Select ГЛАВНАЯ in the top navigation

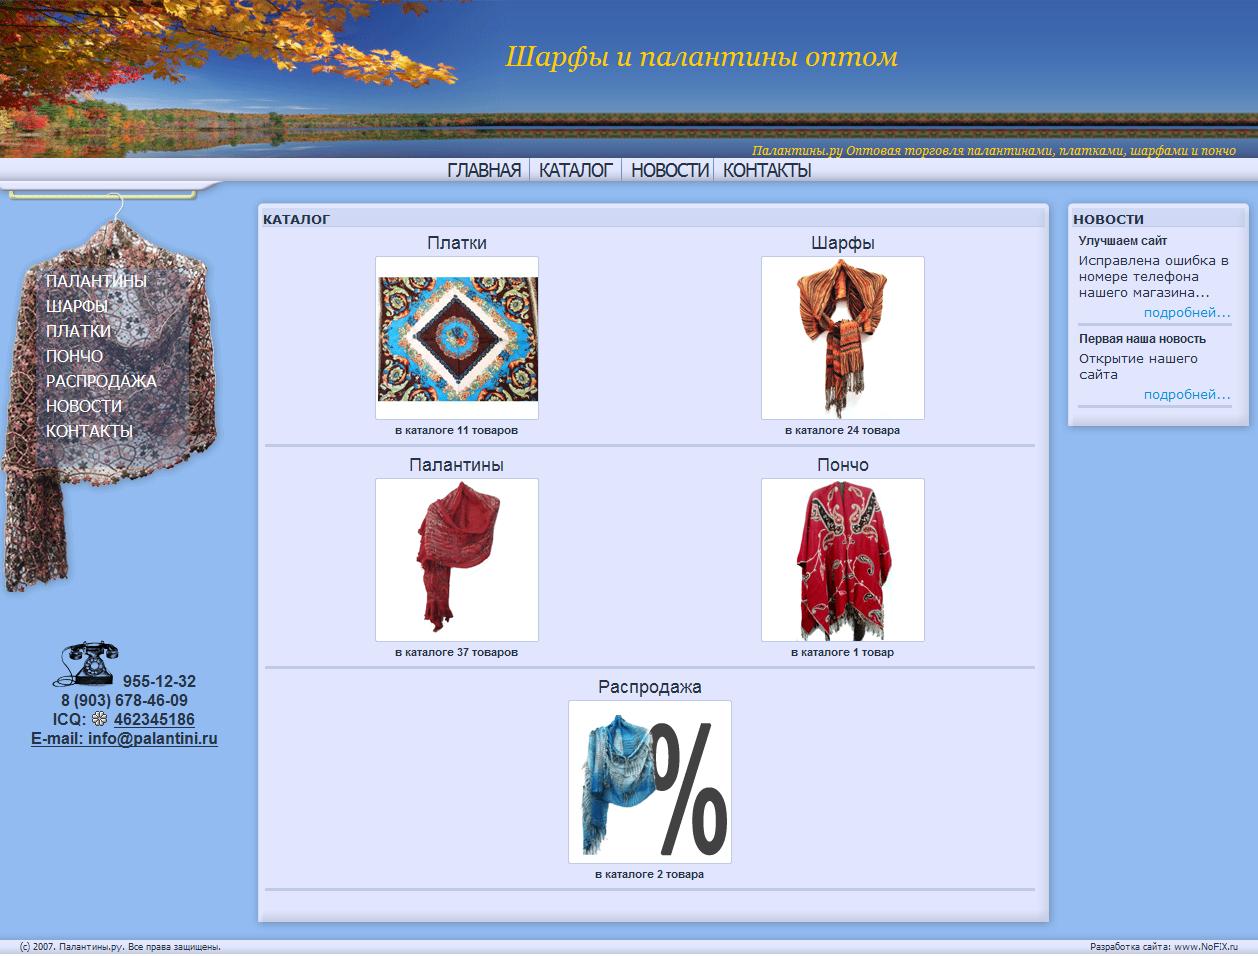pyautogui.click(x=484, y=169)
